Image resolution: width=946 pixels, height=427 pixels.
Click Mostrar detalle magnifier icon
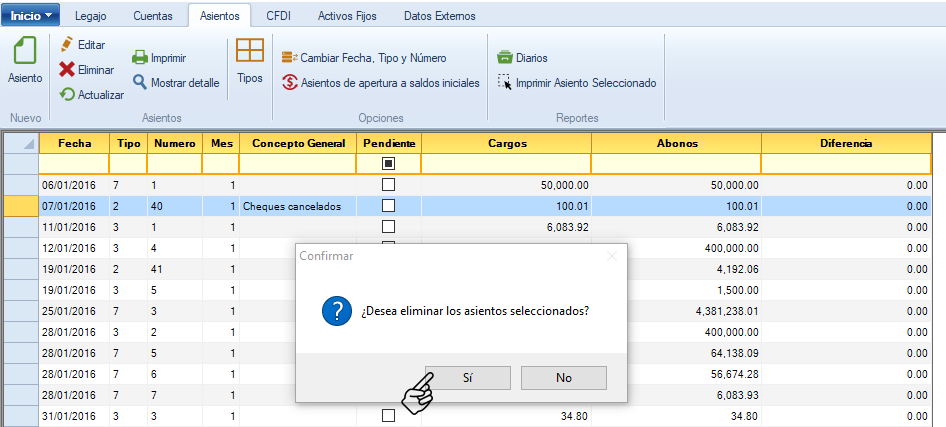pos(140,83)
